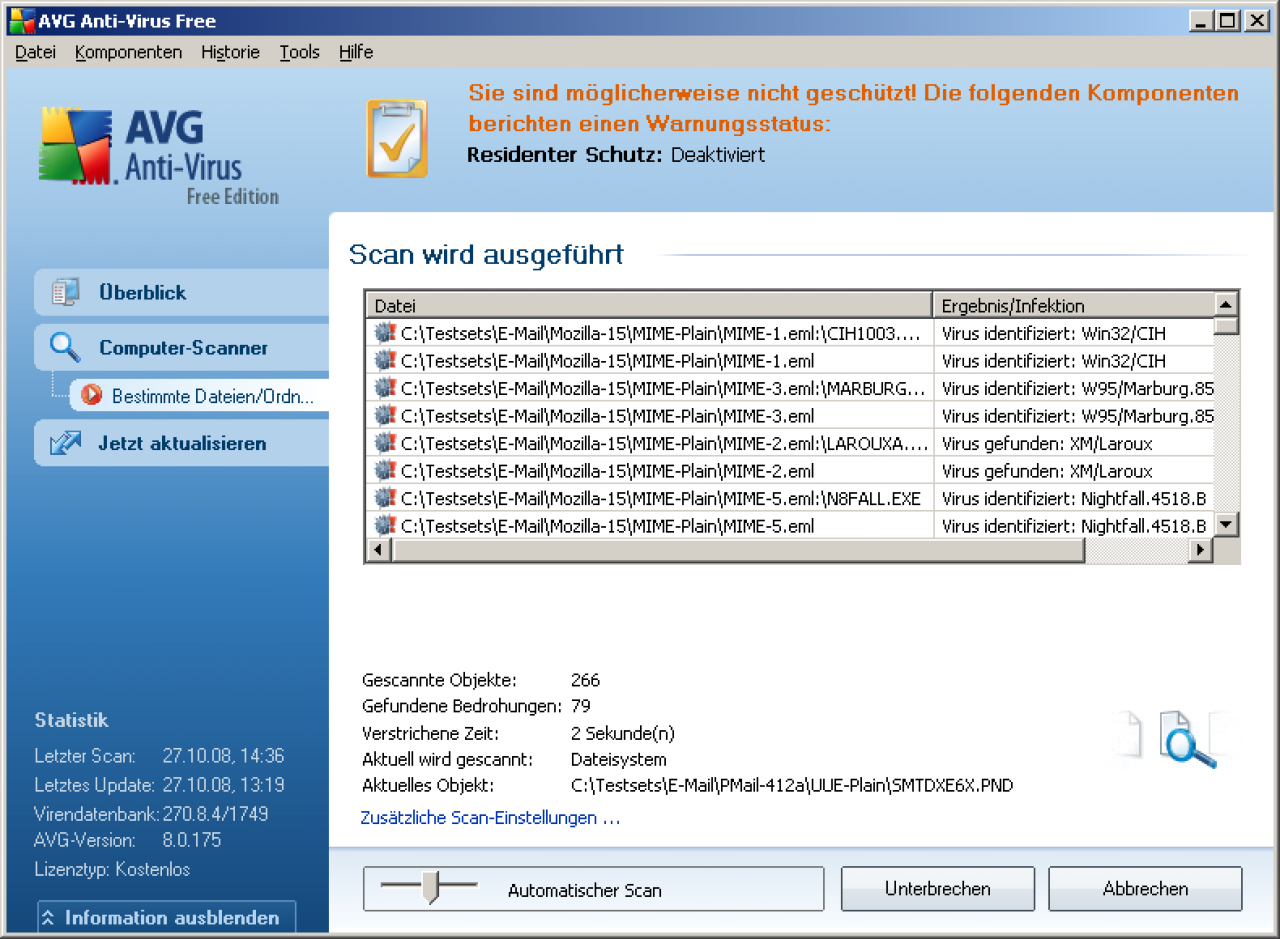The width and height of the screenshot is (1280, 939).
Task: Click the Datei column header
Action: pos(649,305)
